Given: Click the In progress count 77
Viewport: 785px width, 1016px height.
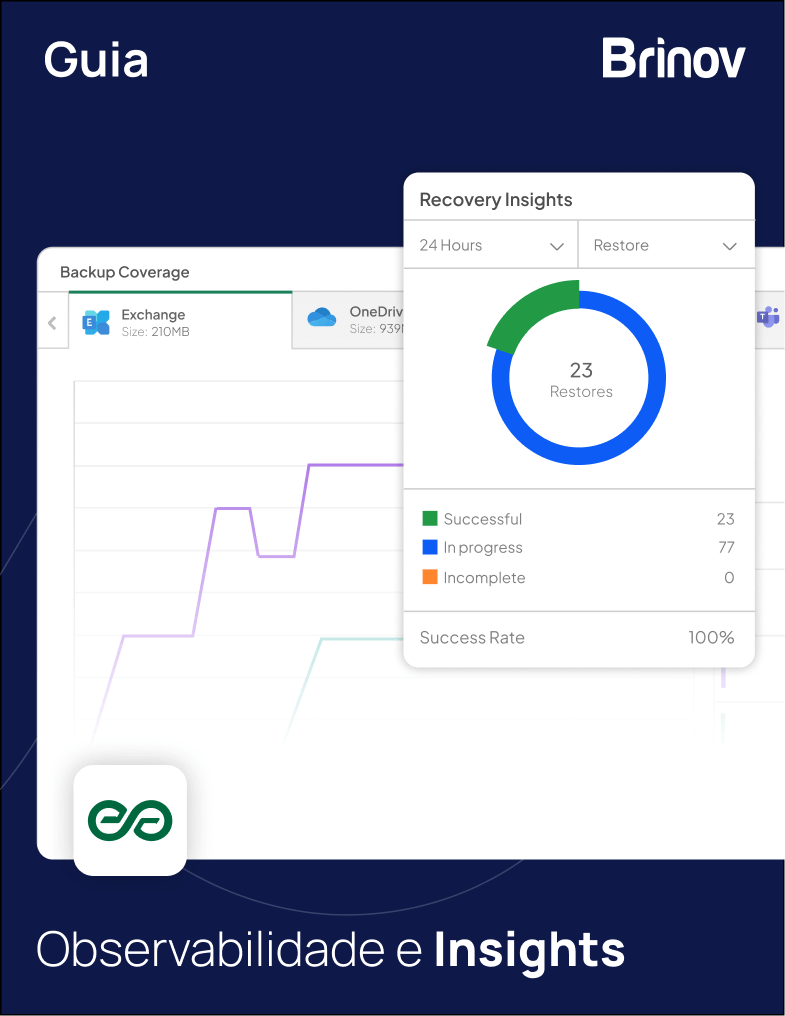Looking at the screenshot, I should tap(726, 548).
